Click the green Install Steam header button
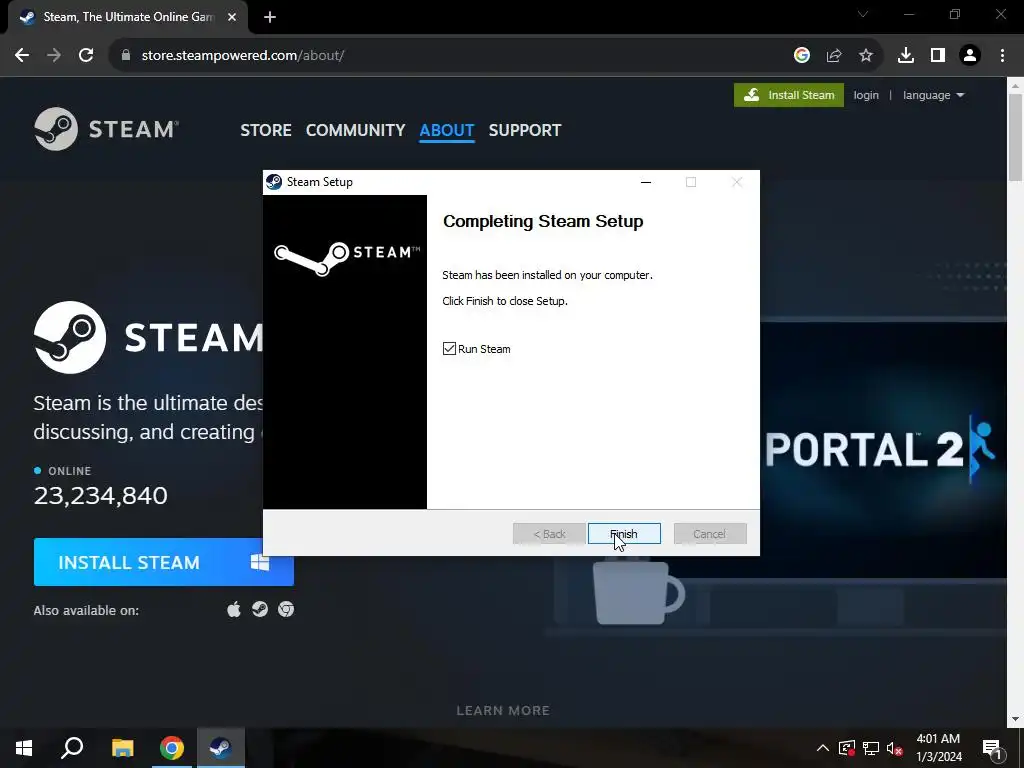1024x768 pixels. [x=788, y=95]
